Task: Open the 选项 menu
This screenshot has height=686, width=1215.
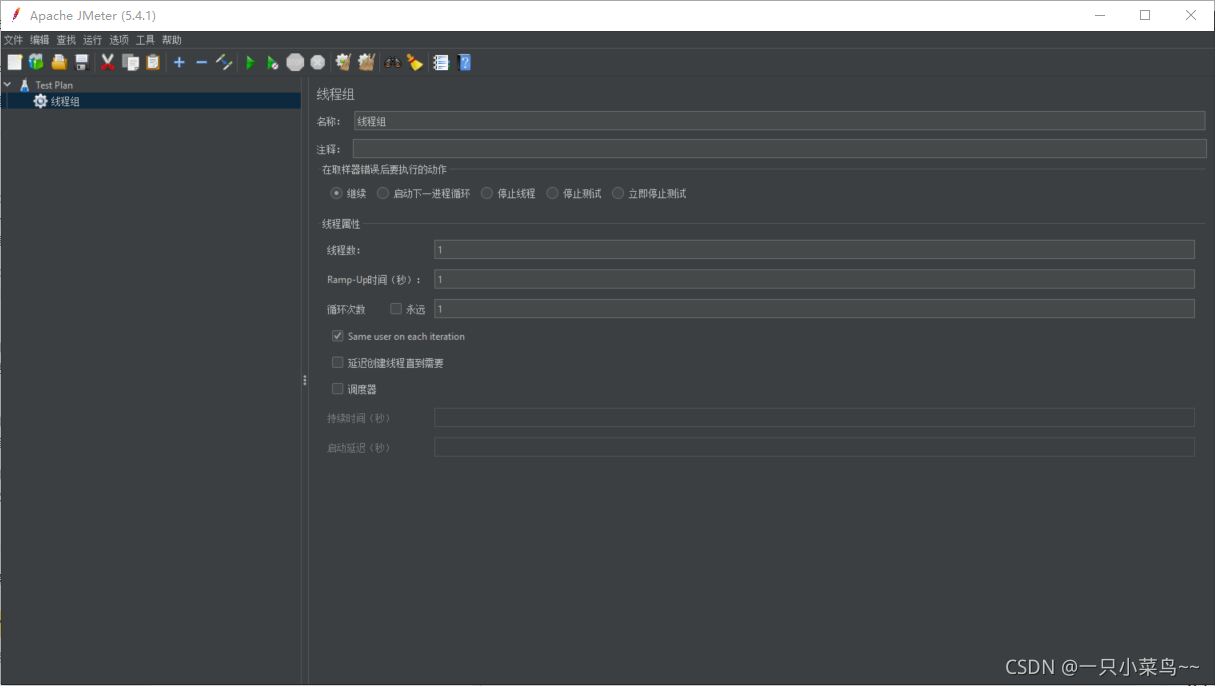Action: 119,40
